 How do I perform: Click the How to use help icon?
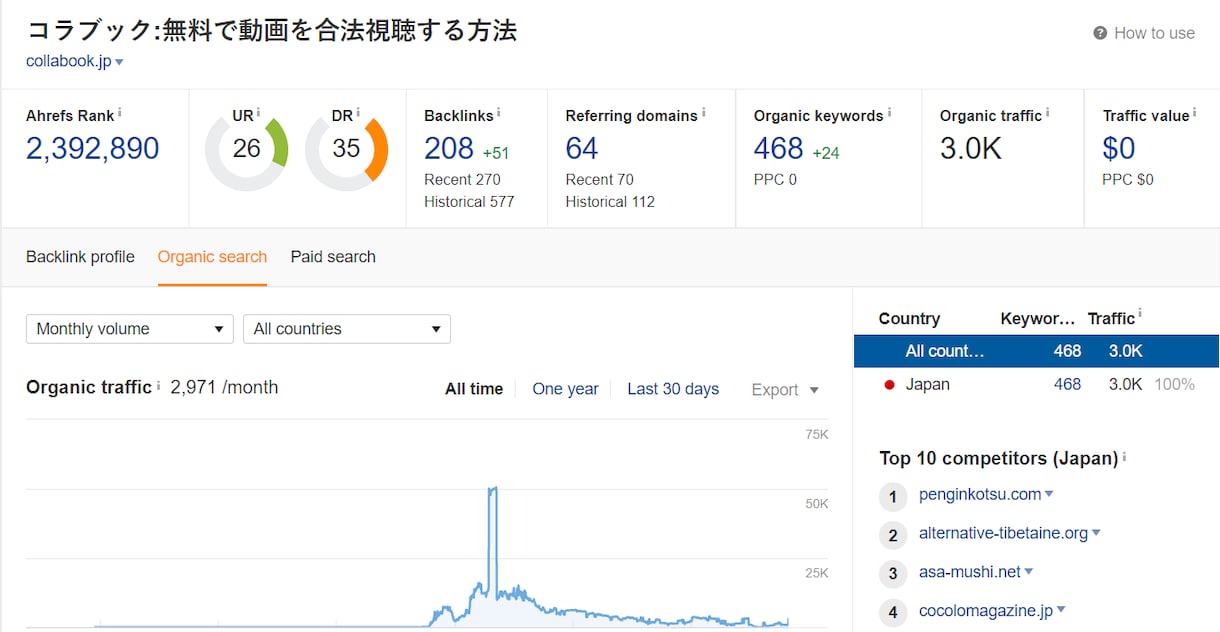pos(1100,33)
